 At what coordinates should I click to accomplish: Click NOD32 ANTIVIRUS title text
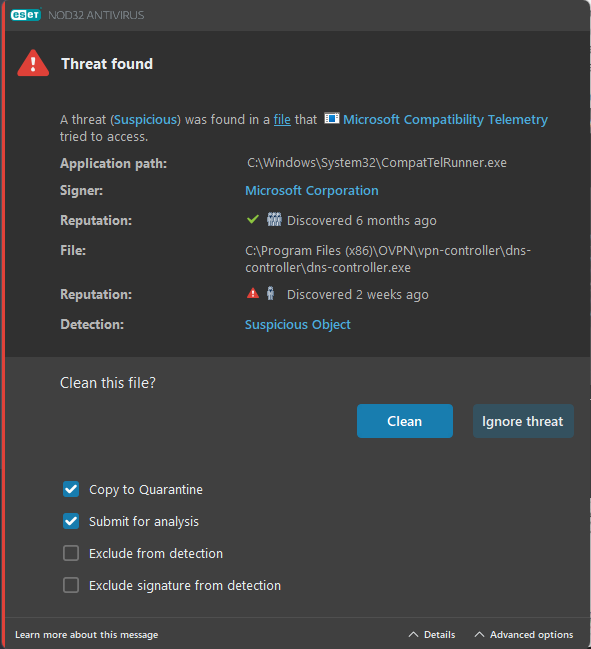[x=96, y=15]
